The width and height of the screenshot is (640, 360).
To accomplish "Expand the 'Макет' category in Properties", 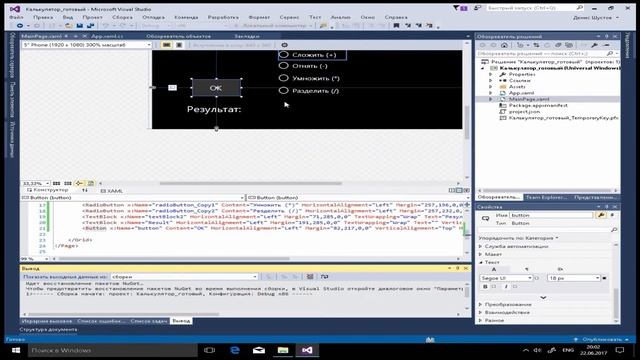I will [481, 254].
